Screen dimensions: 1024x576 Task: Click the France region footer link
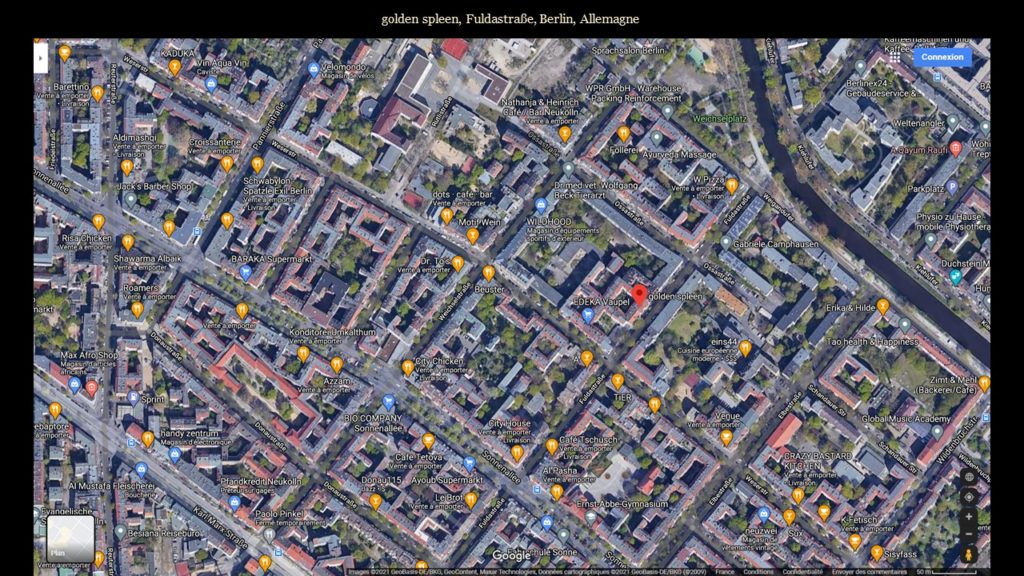[724, 571]
